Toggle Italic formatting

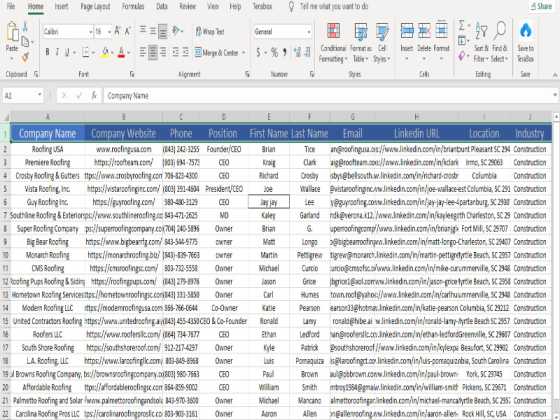pos(57,53)
